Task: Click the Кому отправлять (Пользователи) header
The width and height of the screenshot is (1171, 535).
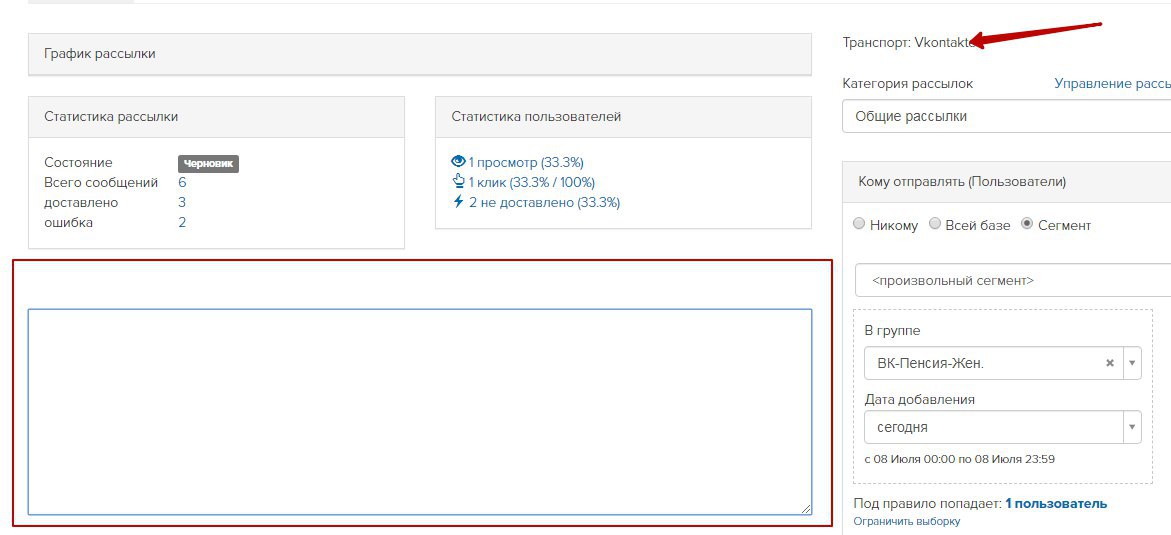Action: click(x=1007, y=182)
